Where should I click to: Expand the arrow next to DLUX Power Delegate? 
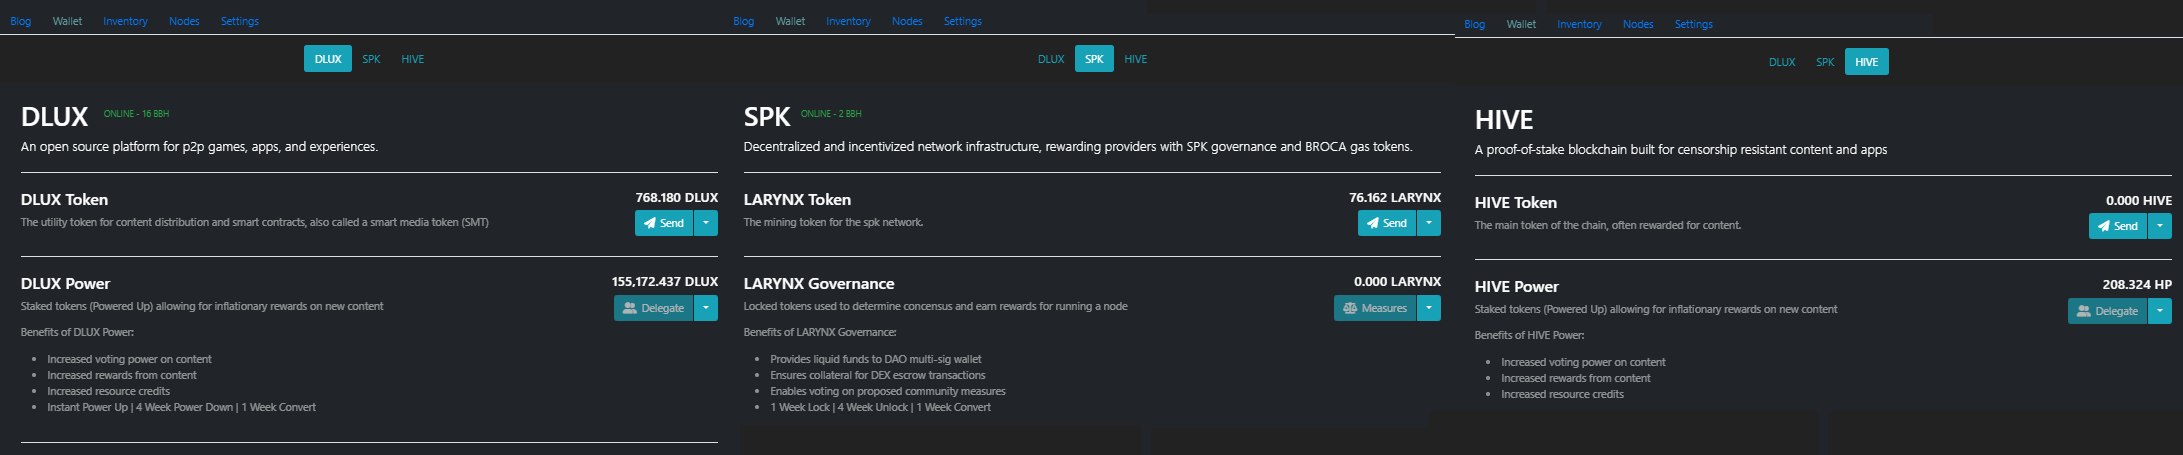[x=706, y=308]
